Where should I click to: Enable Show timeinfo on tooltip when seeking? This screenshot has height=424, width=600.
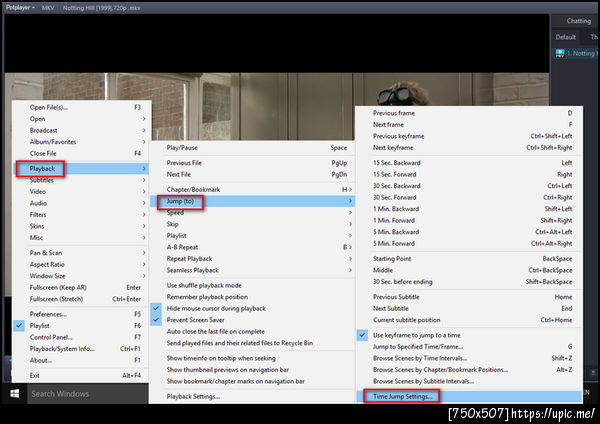click(x=253, y=358)
